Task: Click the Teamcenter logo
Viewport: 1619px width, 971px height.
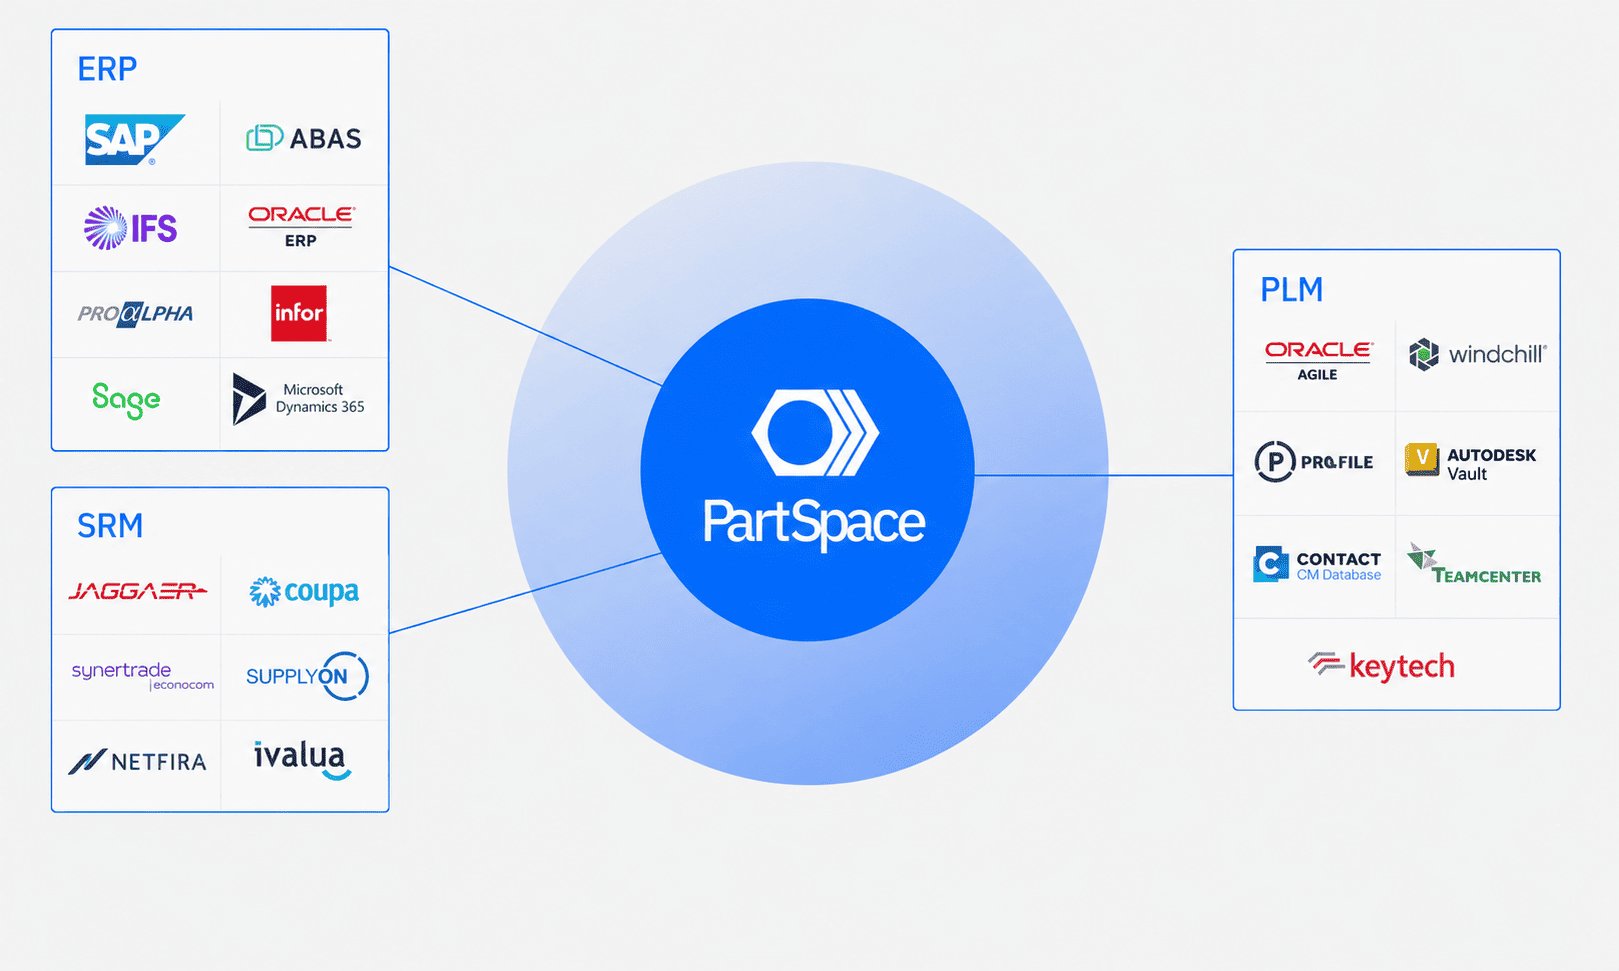Action: pyautogui.click(x=1474, y=564)
